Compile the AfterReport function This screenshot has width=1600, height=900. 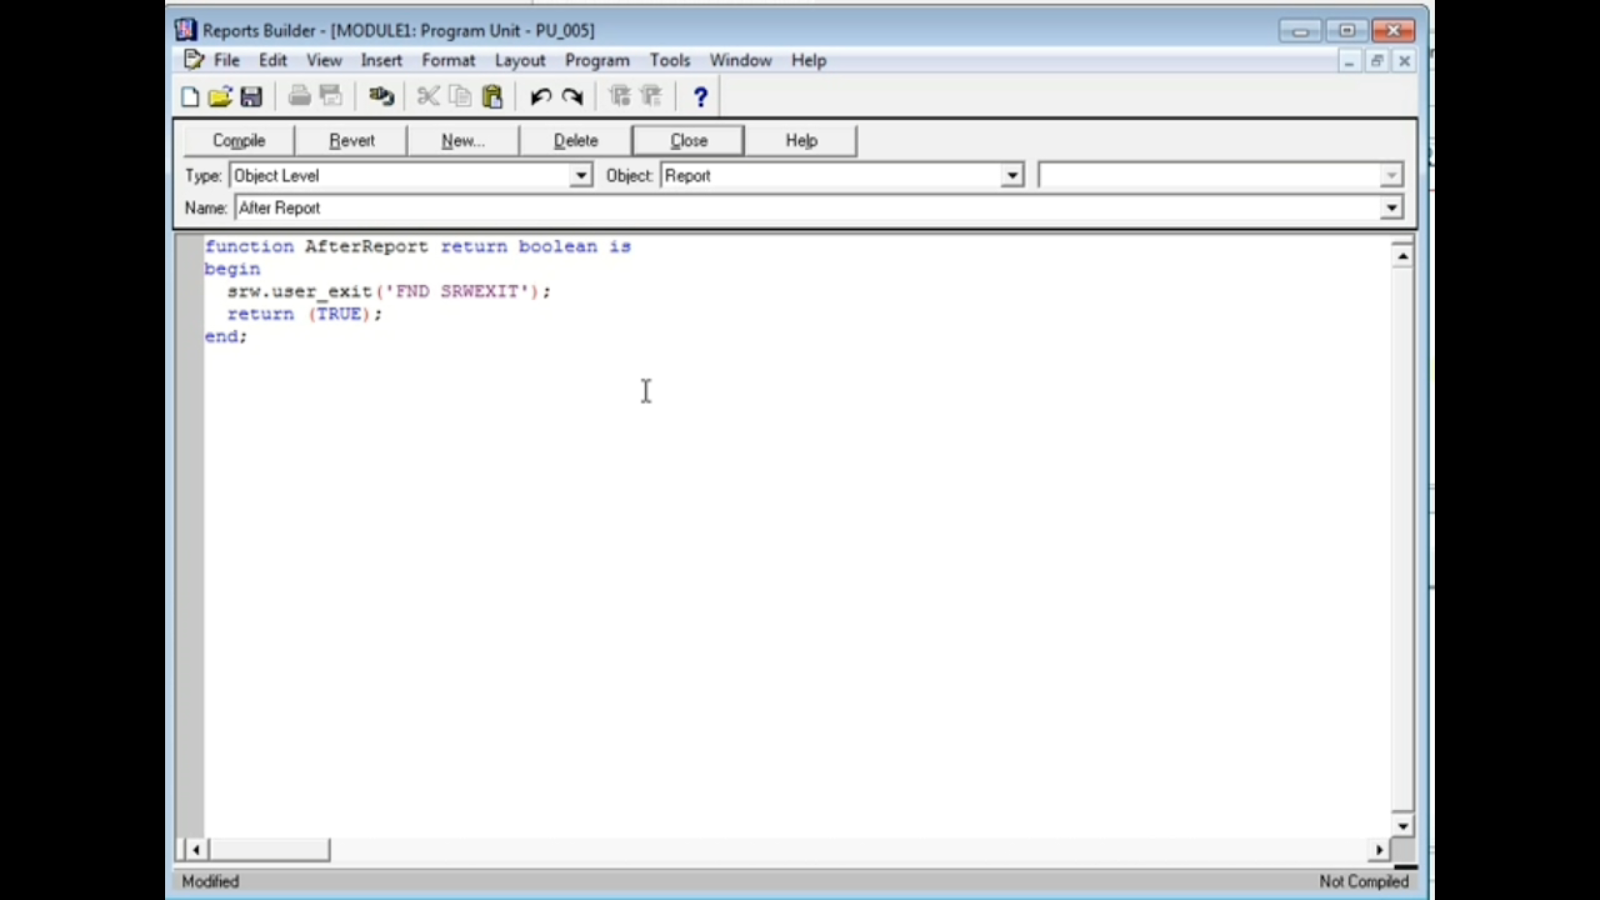pyautogui.click(x=238, y=140)
